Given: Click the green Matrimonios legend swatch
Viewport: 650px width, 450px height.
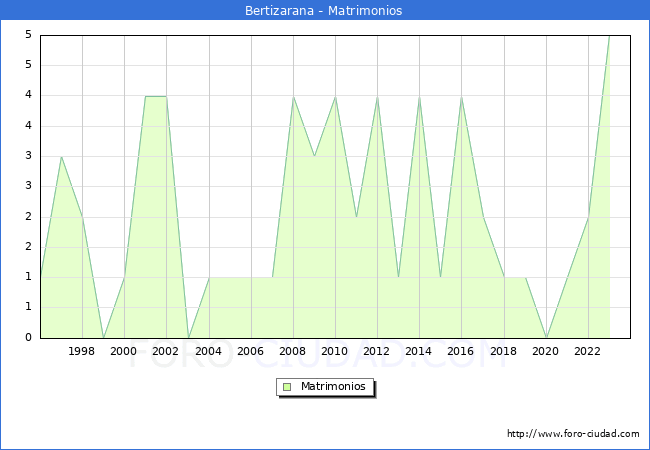Looking at the screenshot, I should coord(287,387).
